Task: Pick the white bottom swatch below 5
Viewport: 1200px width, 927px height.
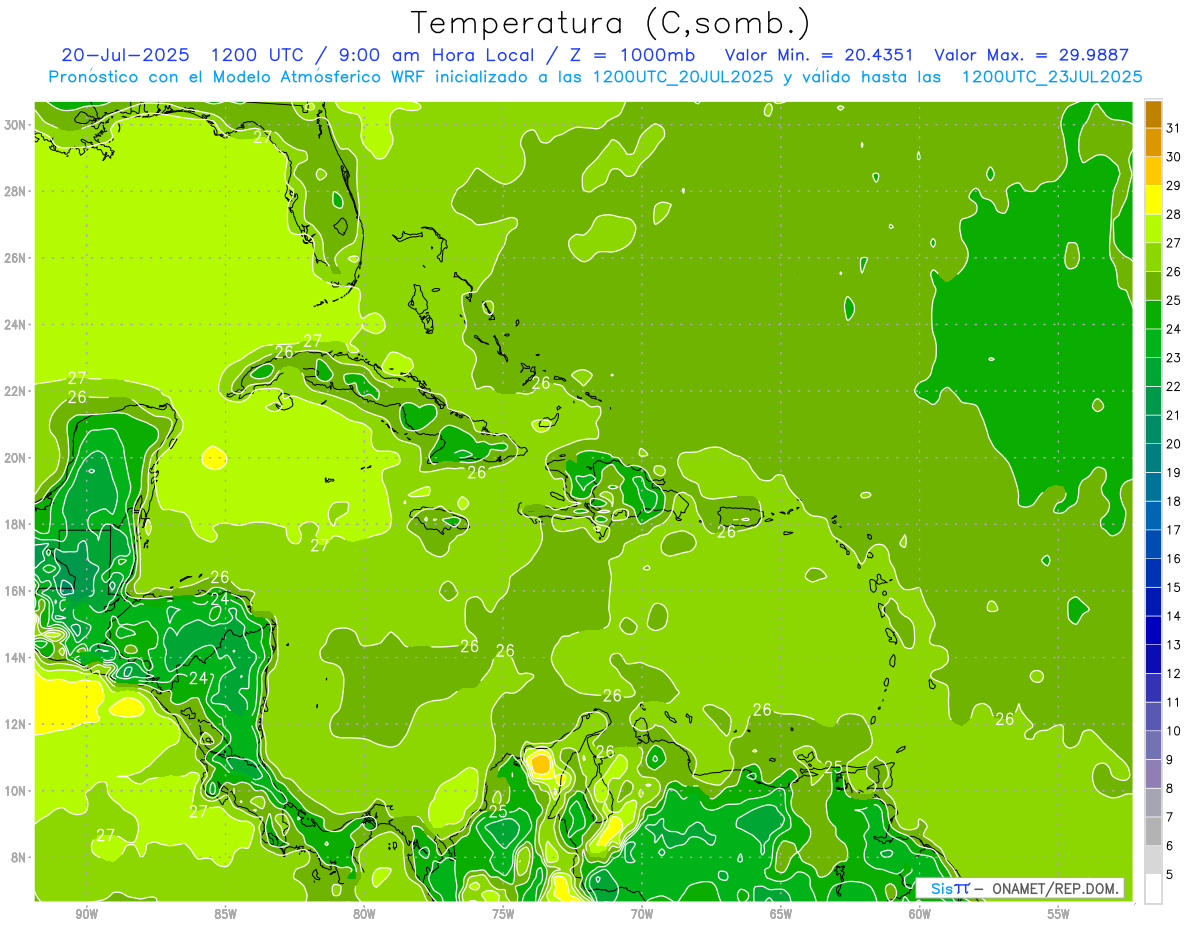Action: (1153, 889)
